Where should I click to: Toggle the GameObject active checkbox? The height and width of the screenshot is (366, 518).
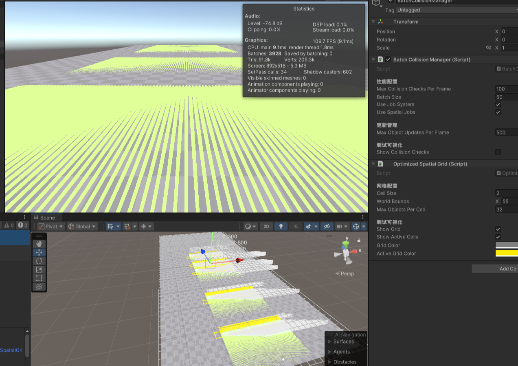pos(390,1)
